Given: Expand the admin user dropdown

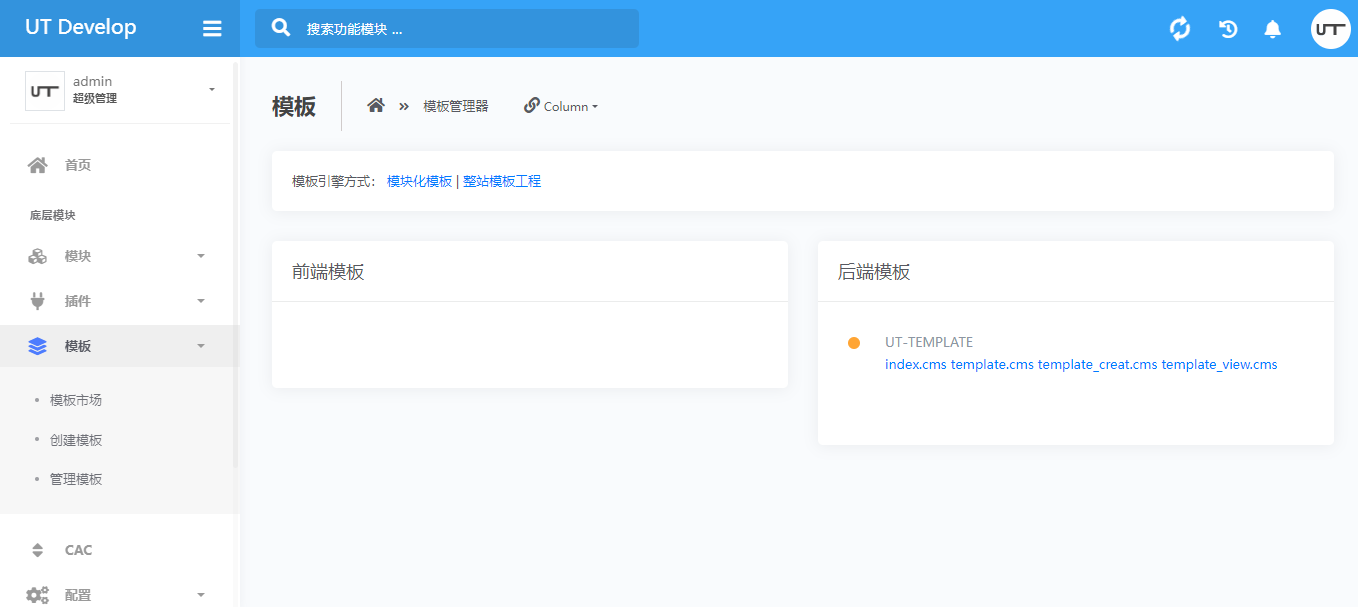Looking at the screenshot, I should click(x=211, y=90).
